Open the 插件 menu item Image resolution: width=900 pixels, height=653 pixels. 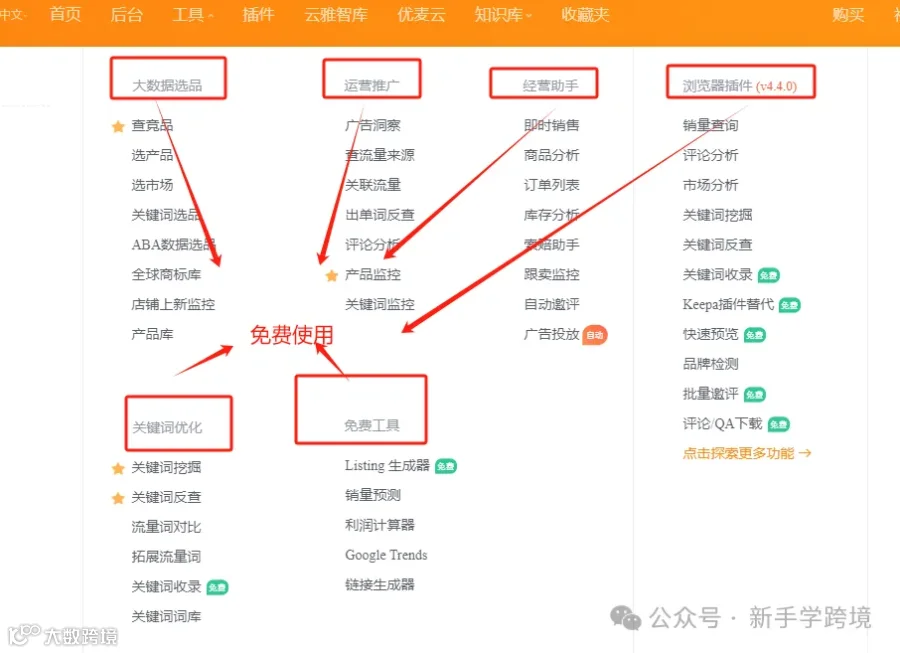(258, 14)
